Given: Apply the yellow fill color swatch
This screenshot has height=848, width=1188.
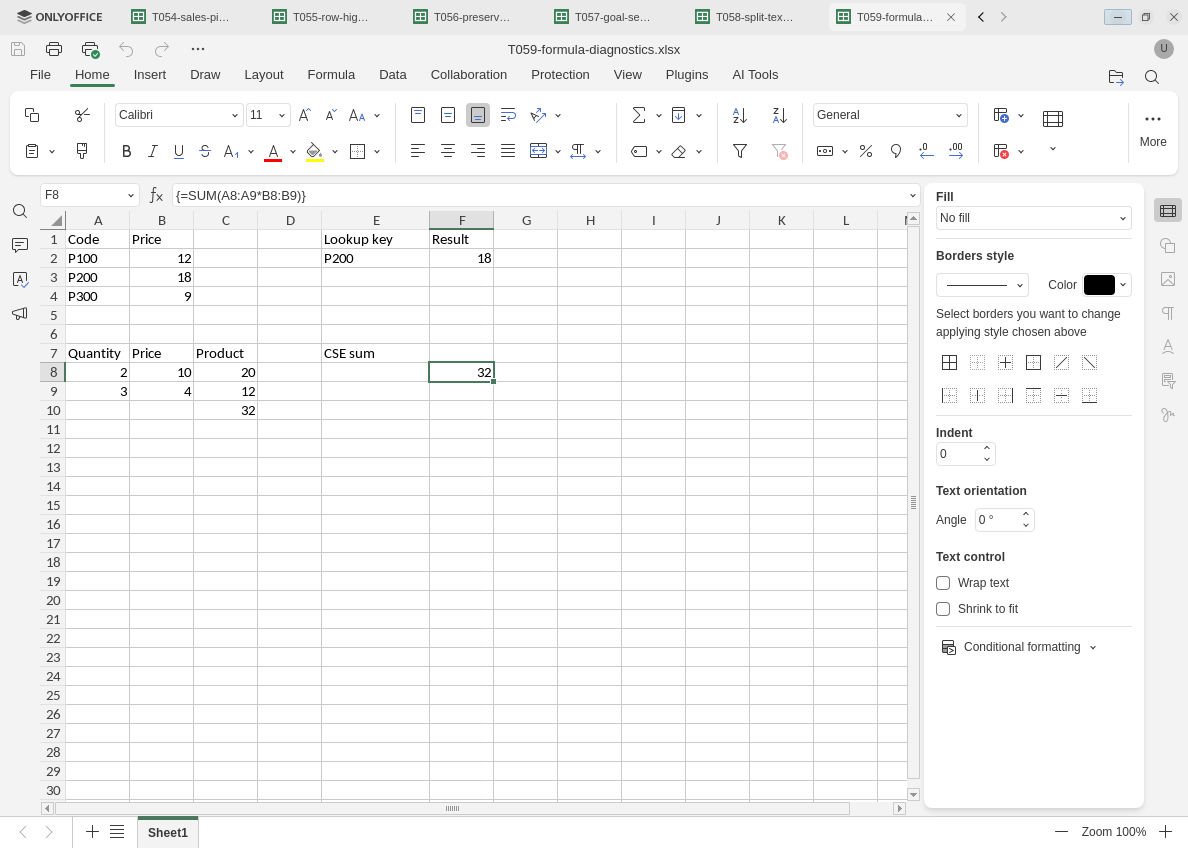Looking at the screenshot, I should (x=314, y=152).
